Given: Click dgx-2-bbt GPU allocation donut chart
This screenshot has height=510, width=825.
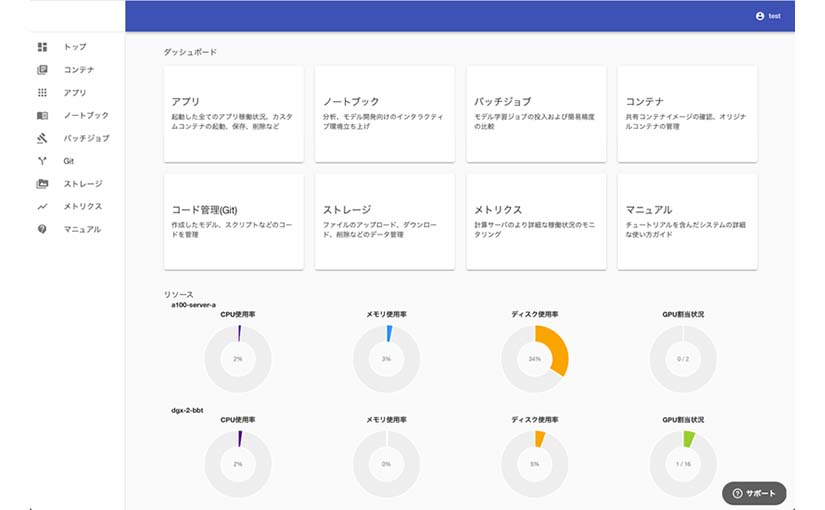Looking at the screenshot, I should (683, 464).
